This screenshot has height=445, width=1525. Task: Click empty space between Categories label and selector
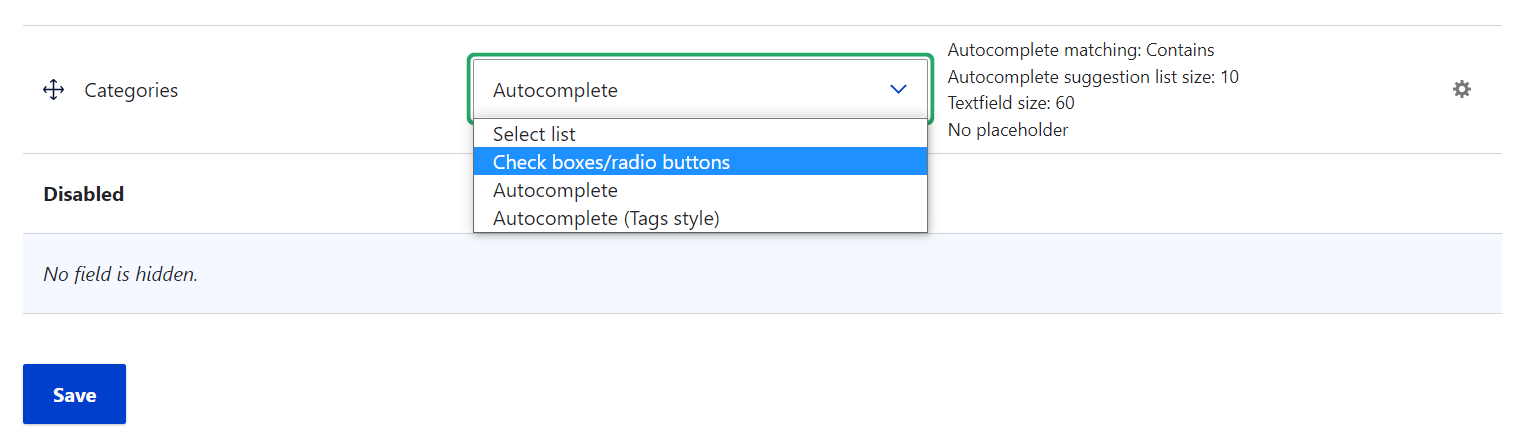click(x=320, y=90)
